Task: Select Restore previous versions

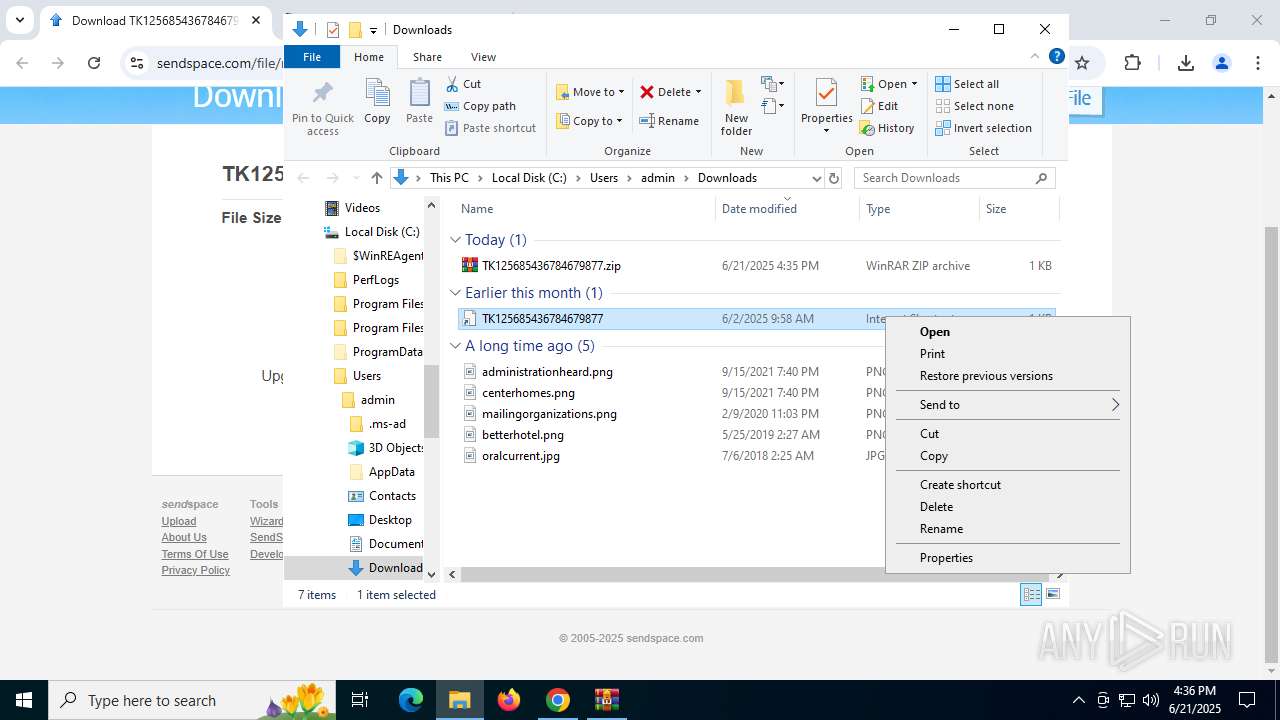Action: click(1007, 376)
